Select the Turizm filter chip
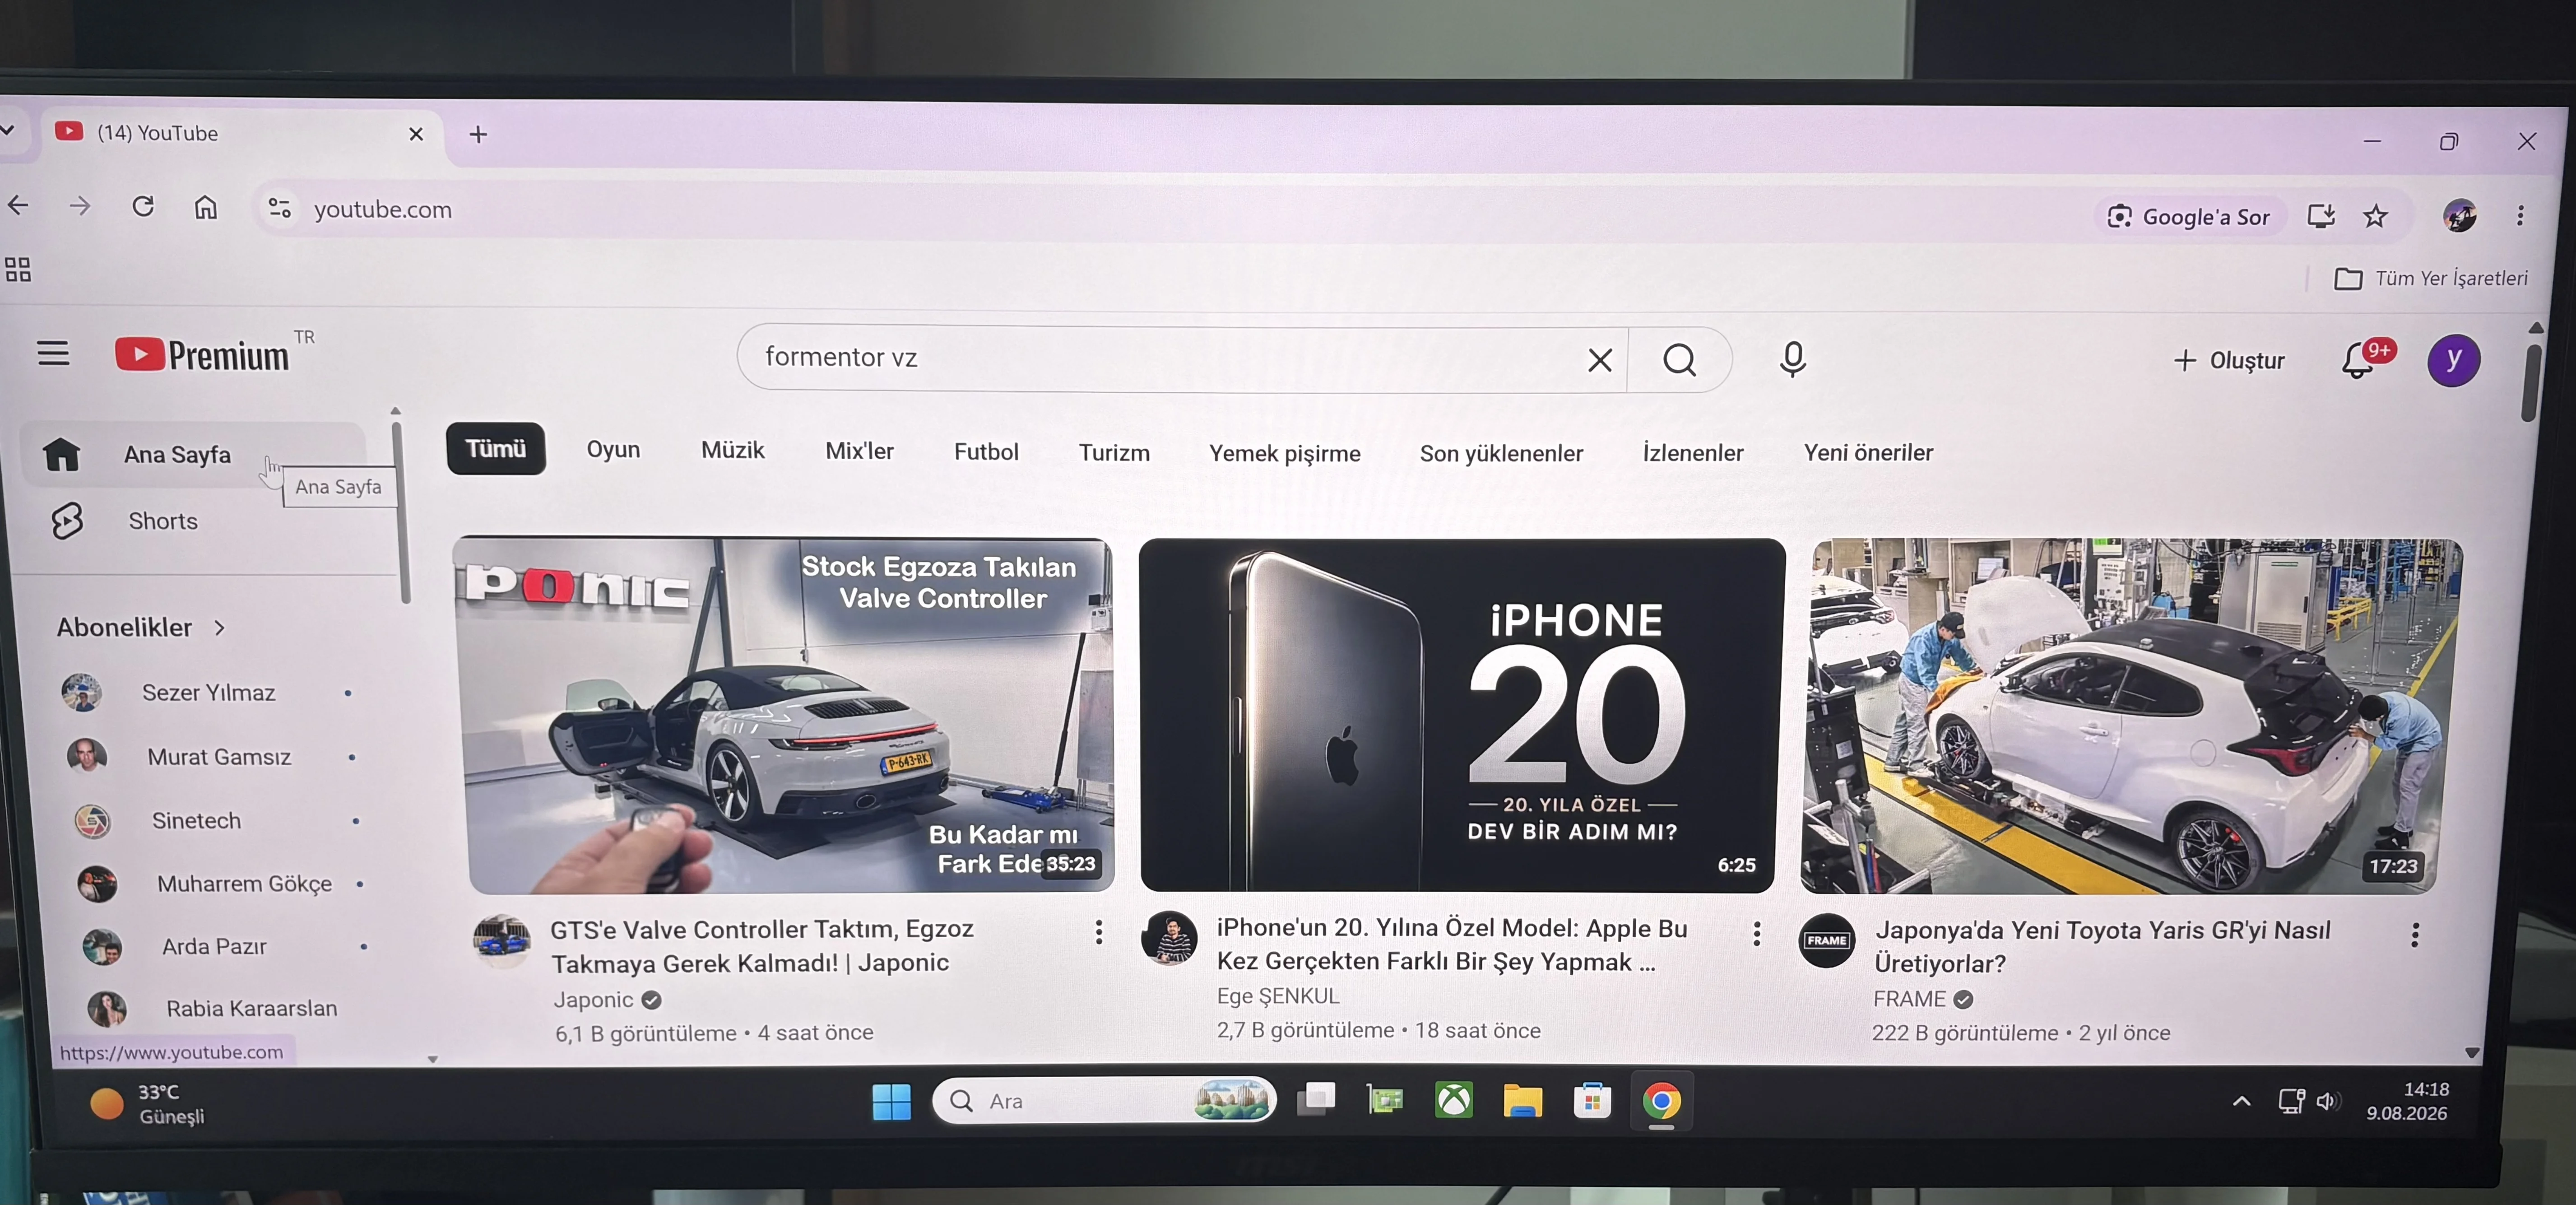This screenshot has width=2576, height=1205. coord(1114,453)
